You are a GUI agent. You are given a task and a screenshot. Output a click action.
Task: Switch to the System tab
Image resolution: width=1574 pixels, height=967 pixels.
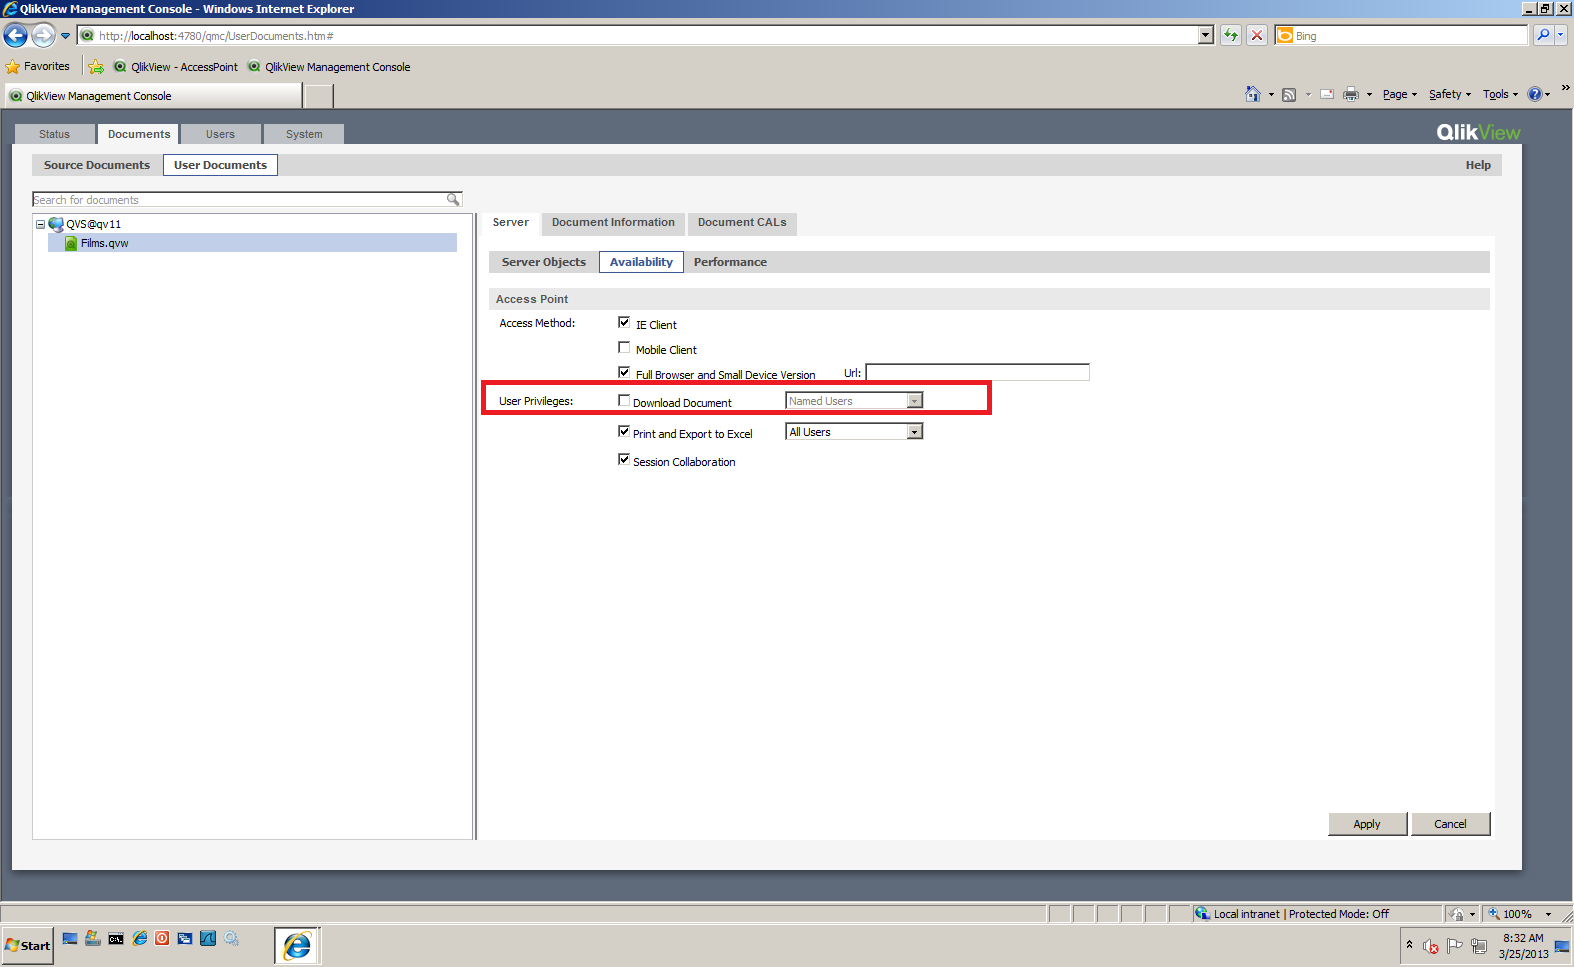coord(304,134)
